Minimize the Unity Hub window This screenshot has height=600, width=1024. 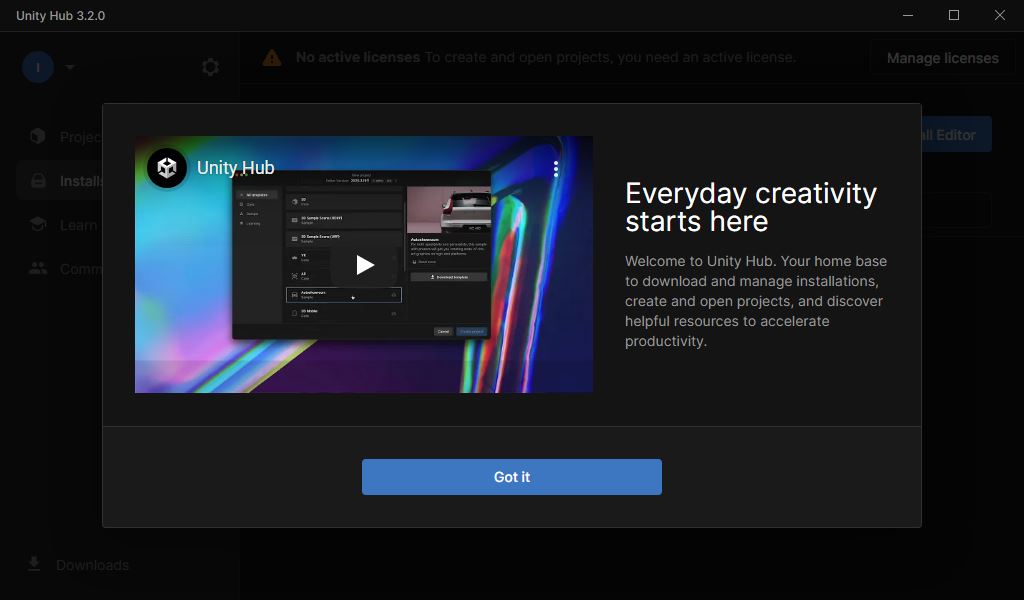(908, 15)
